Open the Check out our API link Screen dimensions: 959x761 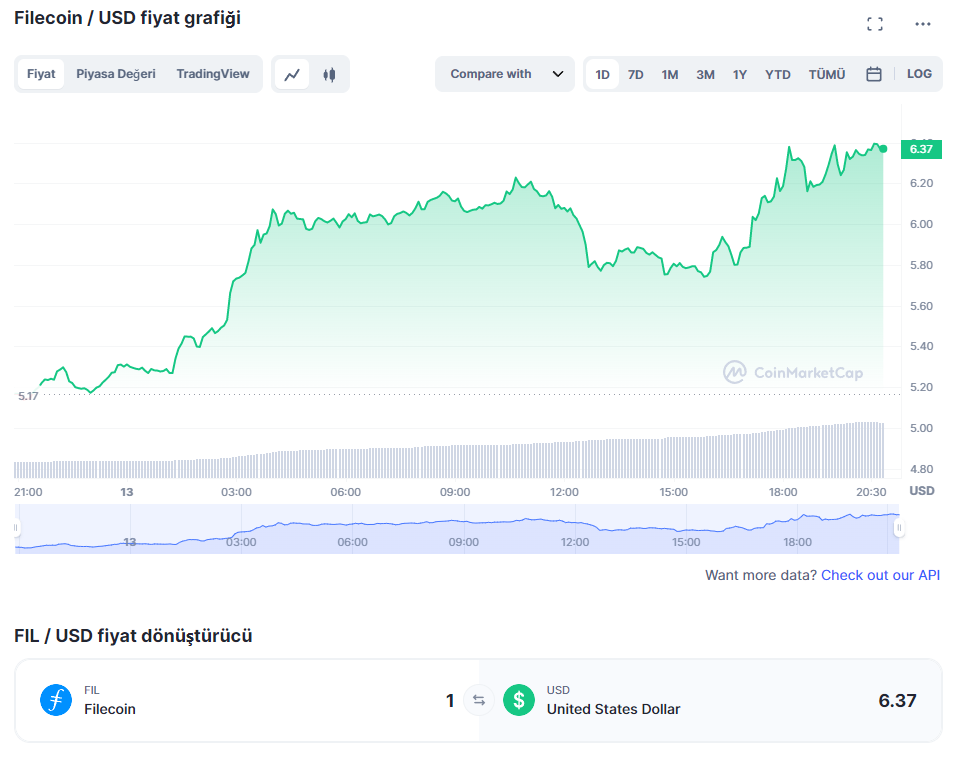point(880,575)
